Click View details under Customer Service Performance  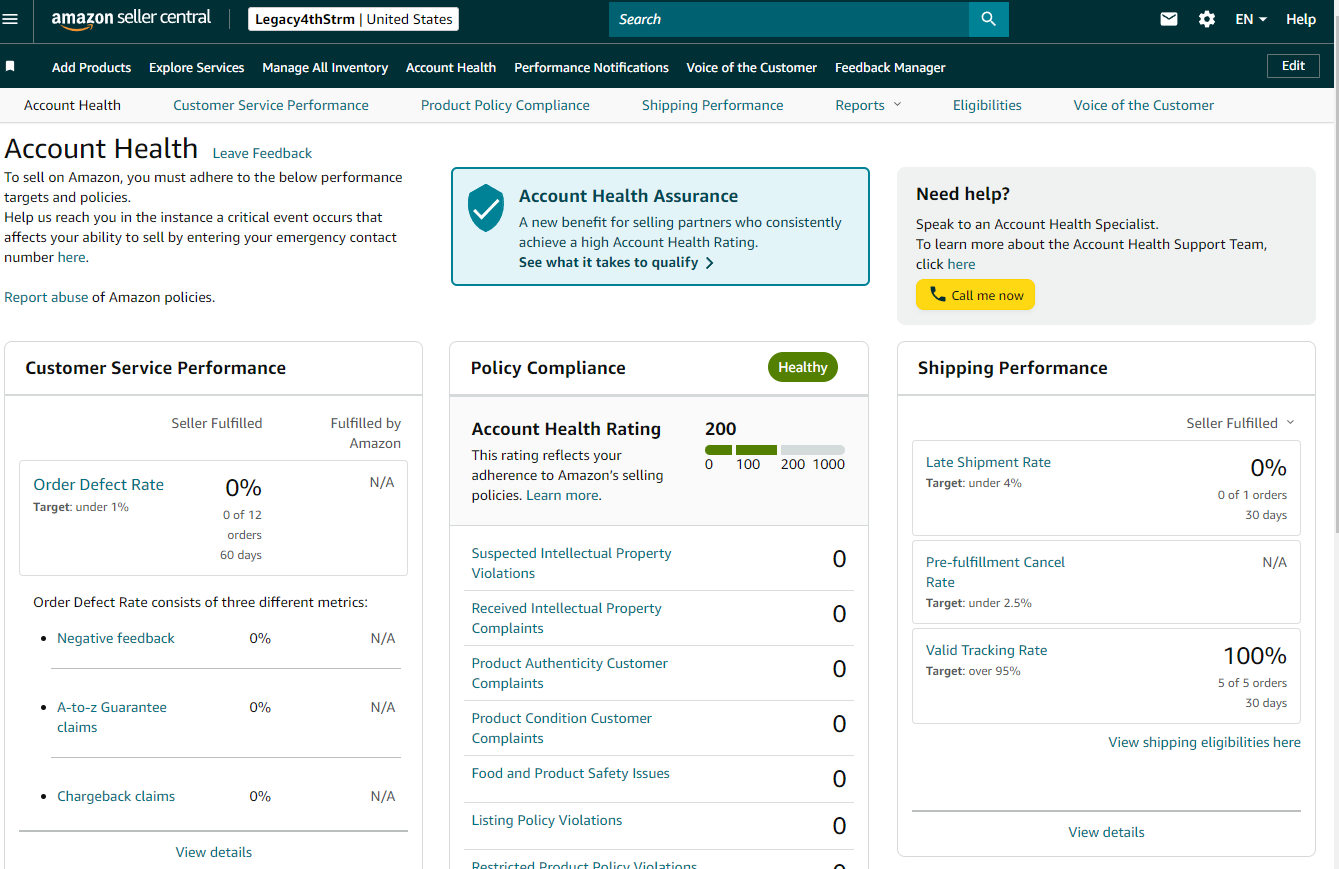(x=214, y=852)
